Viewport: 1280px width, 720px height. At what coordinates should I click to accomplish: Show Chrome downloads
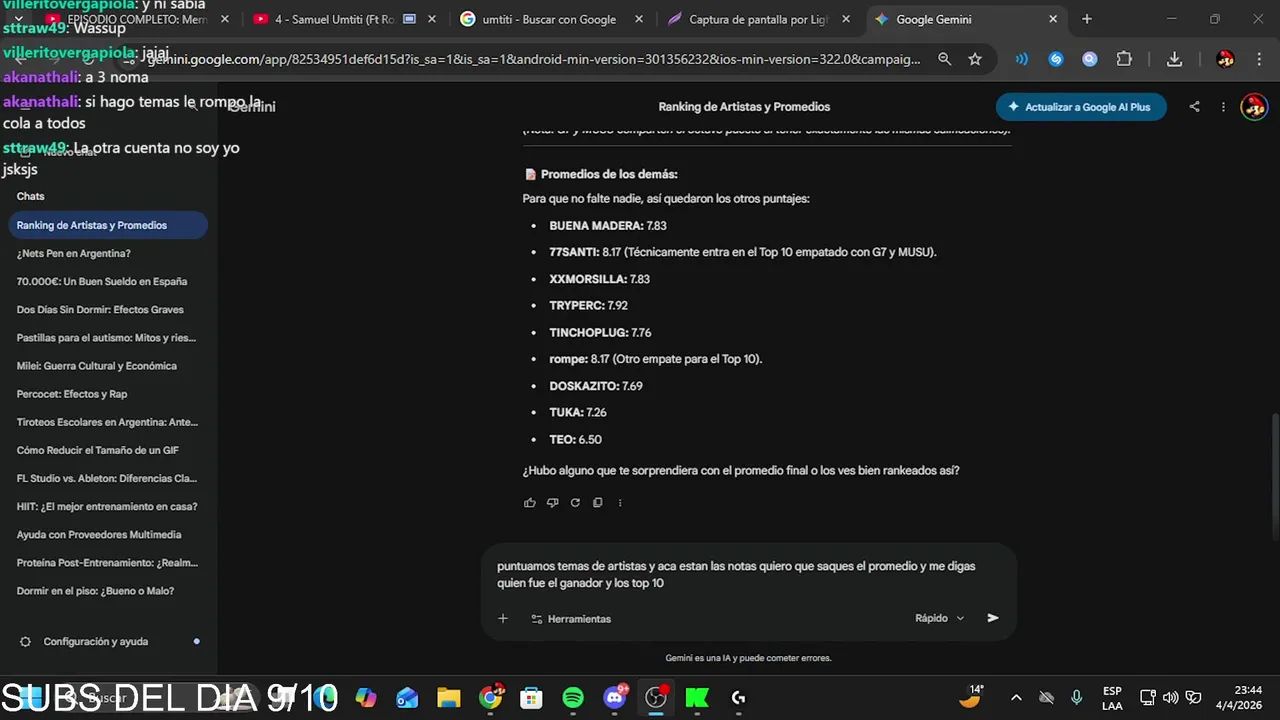1175,59
